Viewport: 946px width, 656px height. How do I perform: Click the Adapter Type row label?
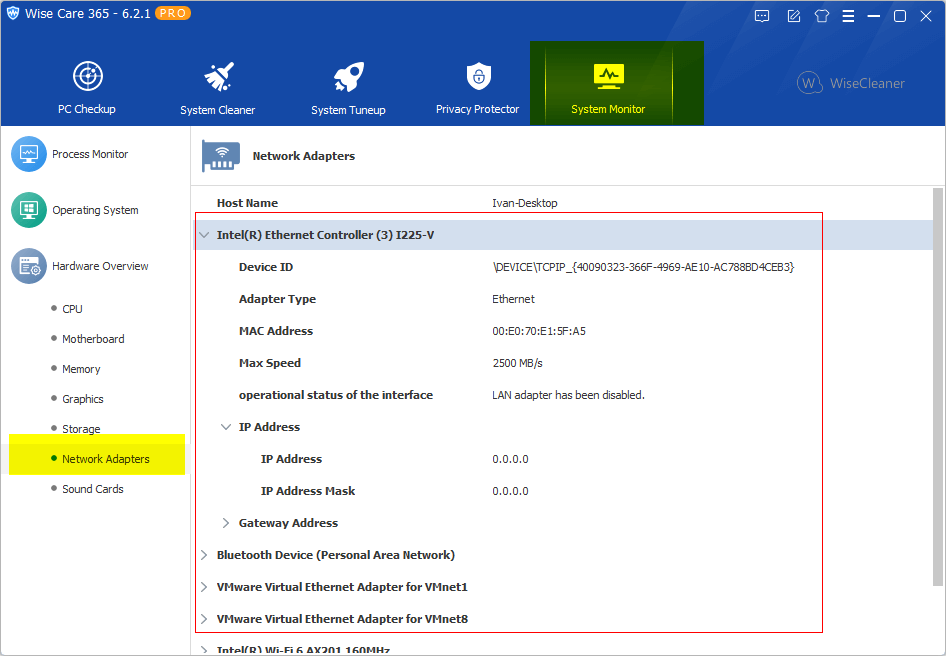[x=278, y=299]
